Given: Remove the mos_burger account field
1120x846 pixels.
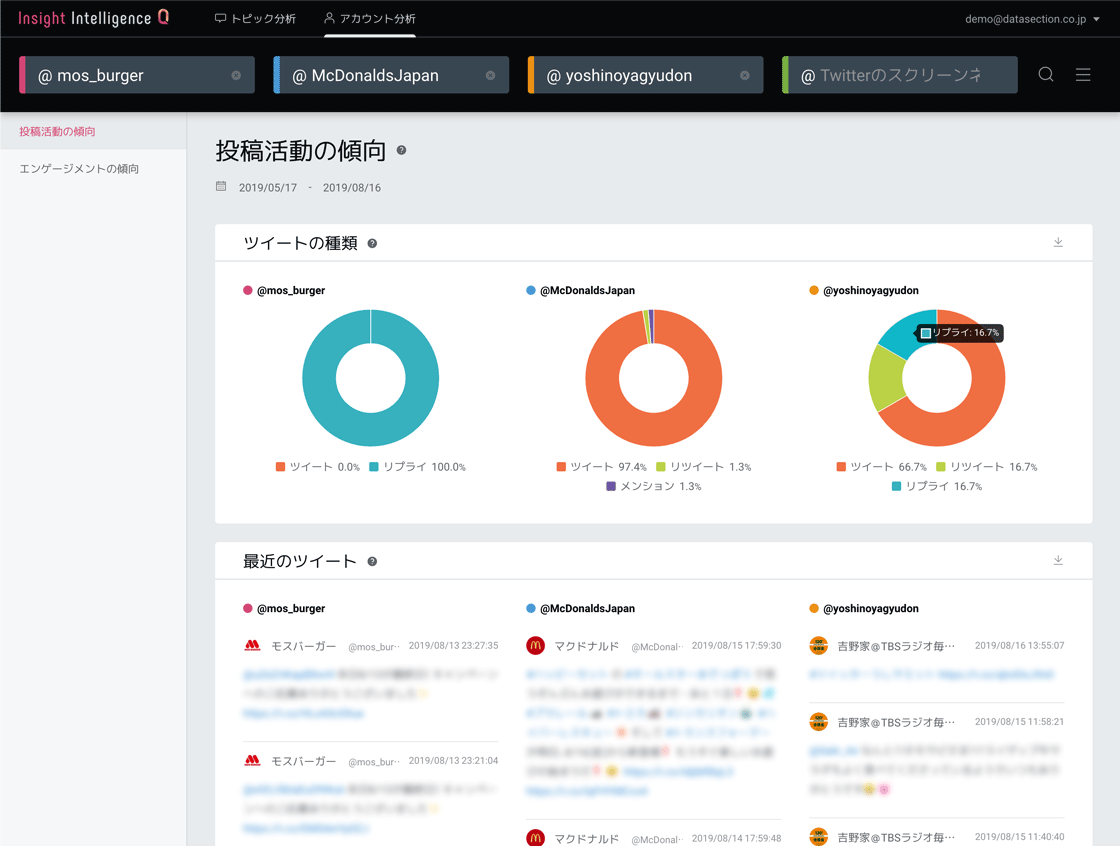Looking at the screenshot, I should [236, 75].
